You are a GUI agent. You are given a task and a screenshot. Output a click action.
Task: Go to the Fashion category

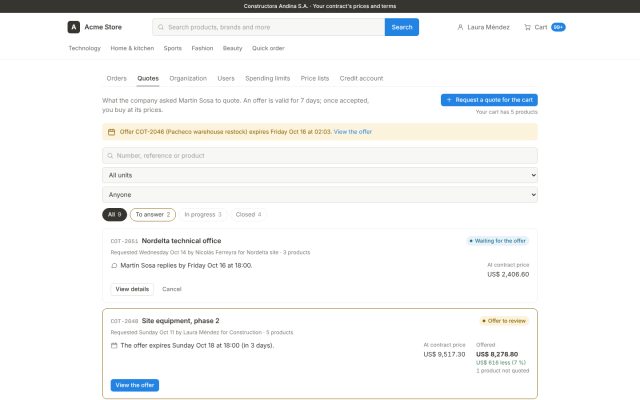point(202,48)
